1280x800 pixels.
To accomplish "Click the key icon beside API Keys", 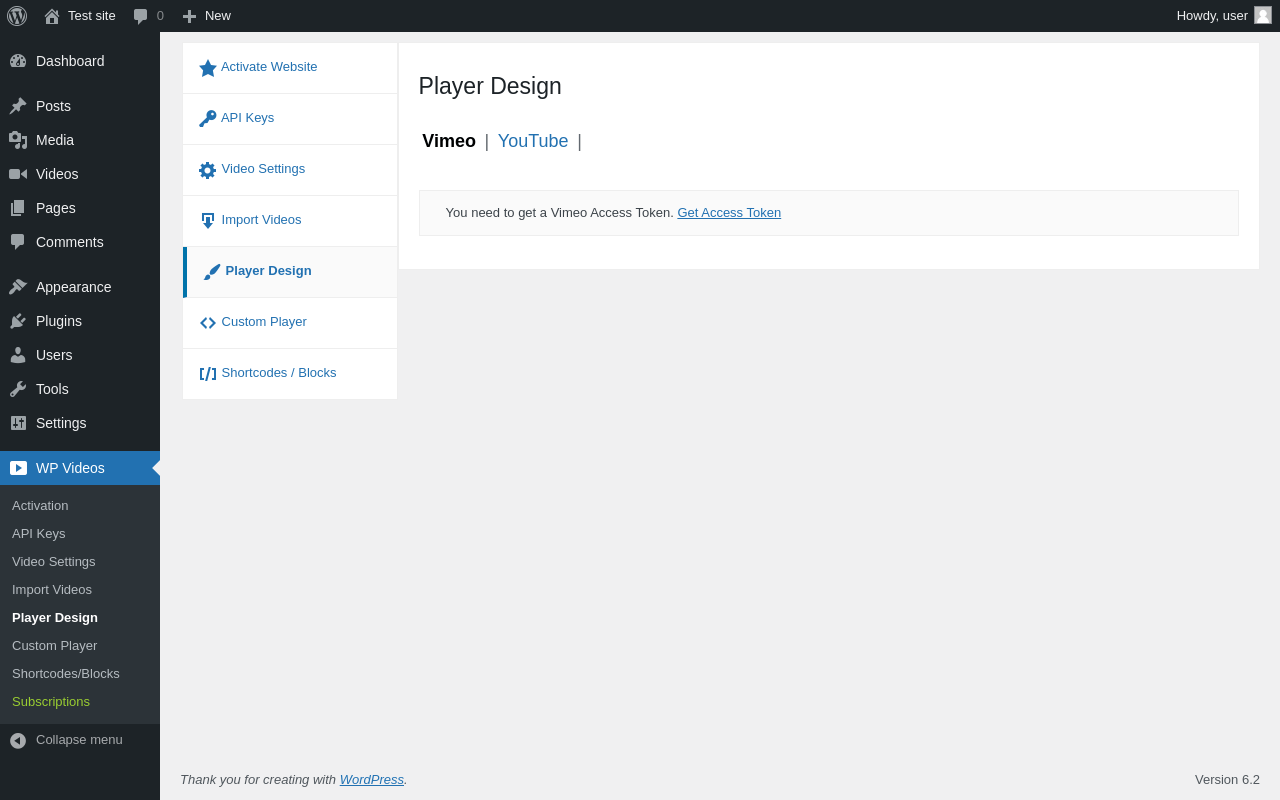I will pos(208,119).
